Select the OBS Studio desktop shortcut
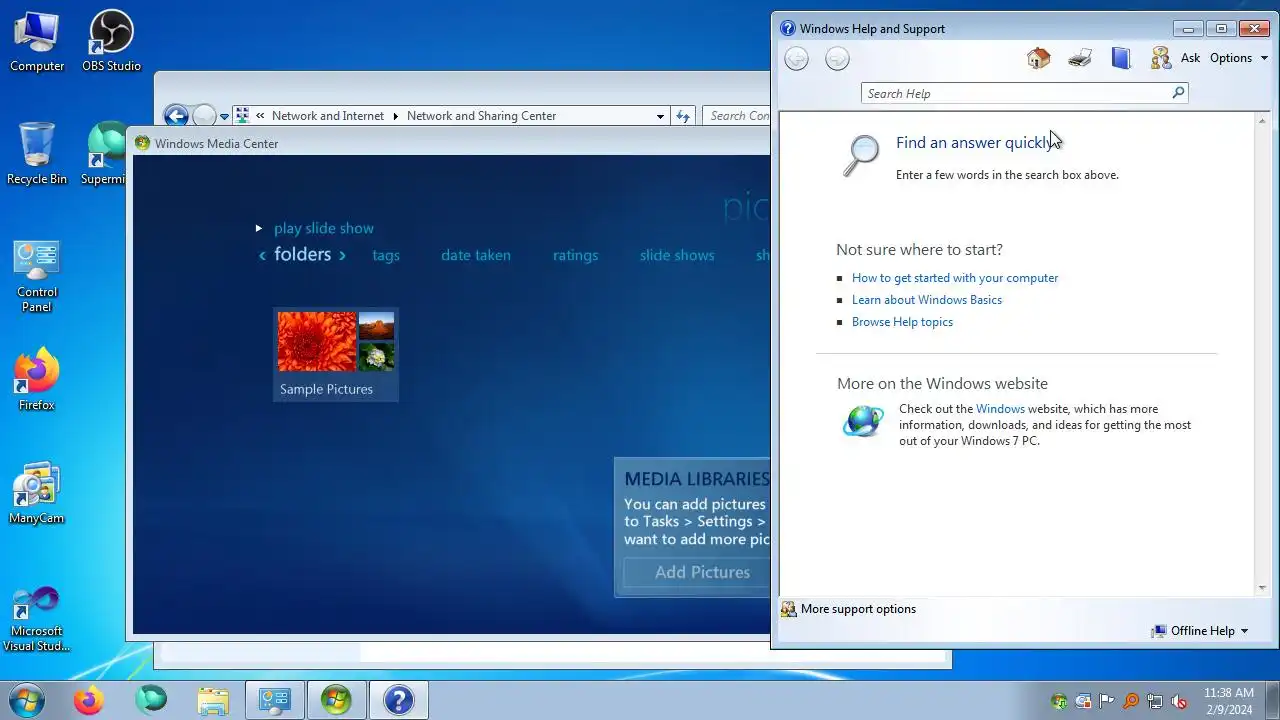The image size is (1280, 720). click(x=111, y=43)
